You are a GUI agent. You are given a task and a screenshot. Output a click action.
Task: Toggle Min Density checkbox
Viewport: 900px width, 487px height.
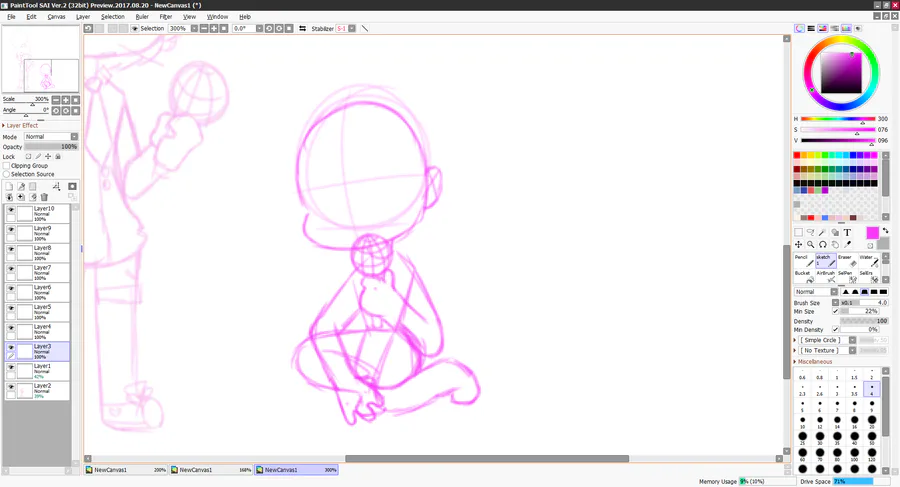pos(836,330)
